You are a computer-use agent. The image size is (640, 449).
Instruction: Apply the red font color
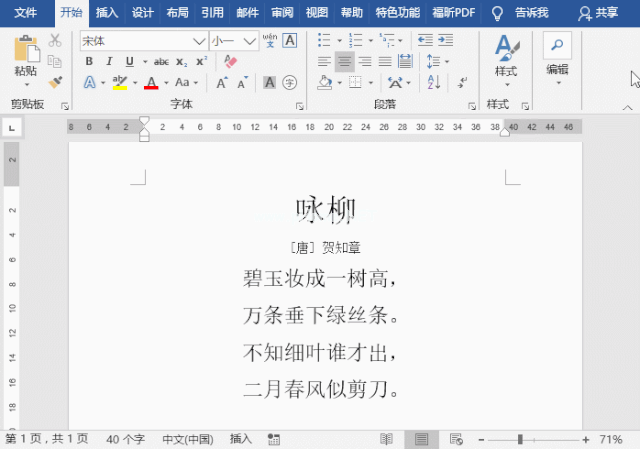(x=151, y=82)
